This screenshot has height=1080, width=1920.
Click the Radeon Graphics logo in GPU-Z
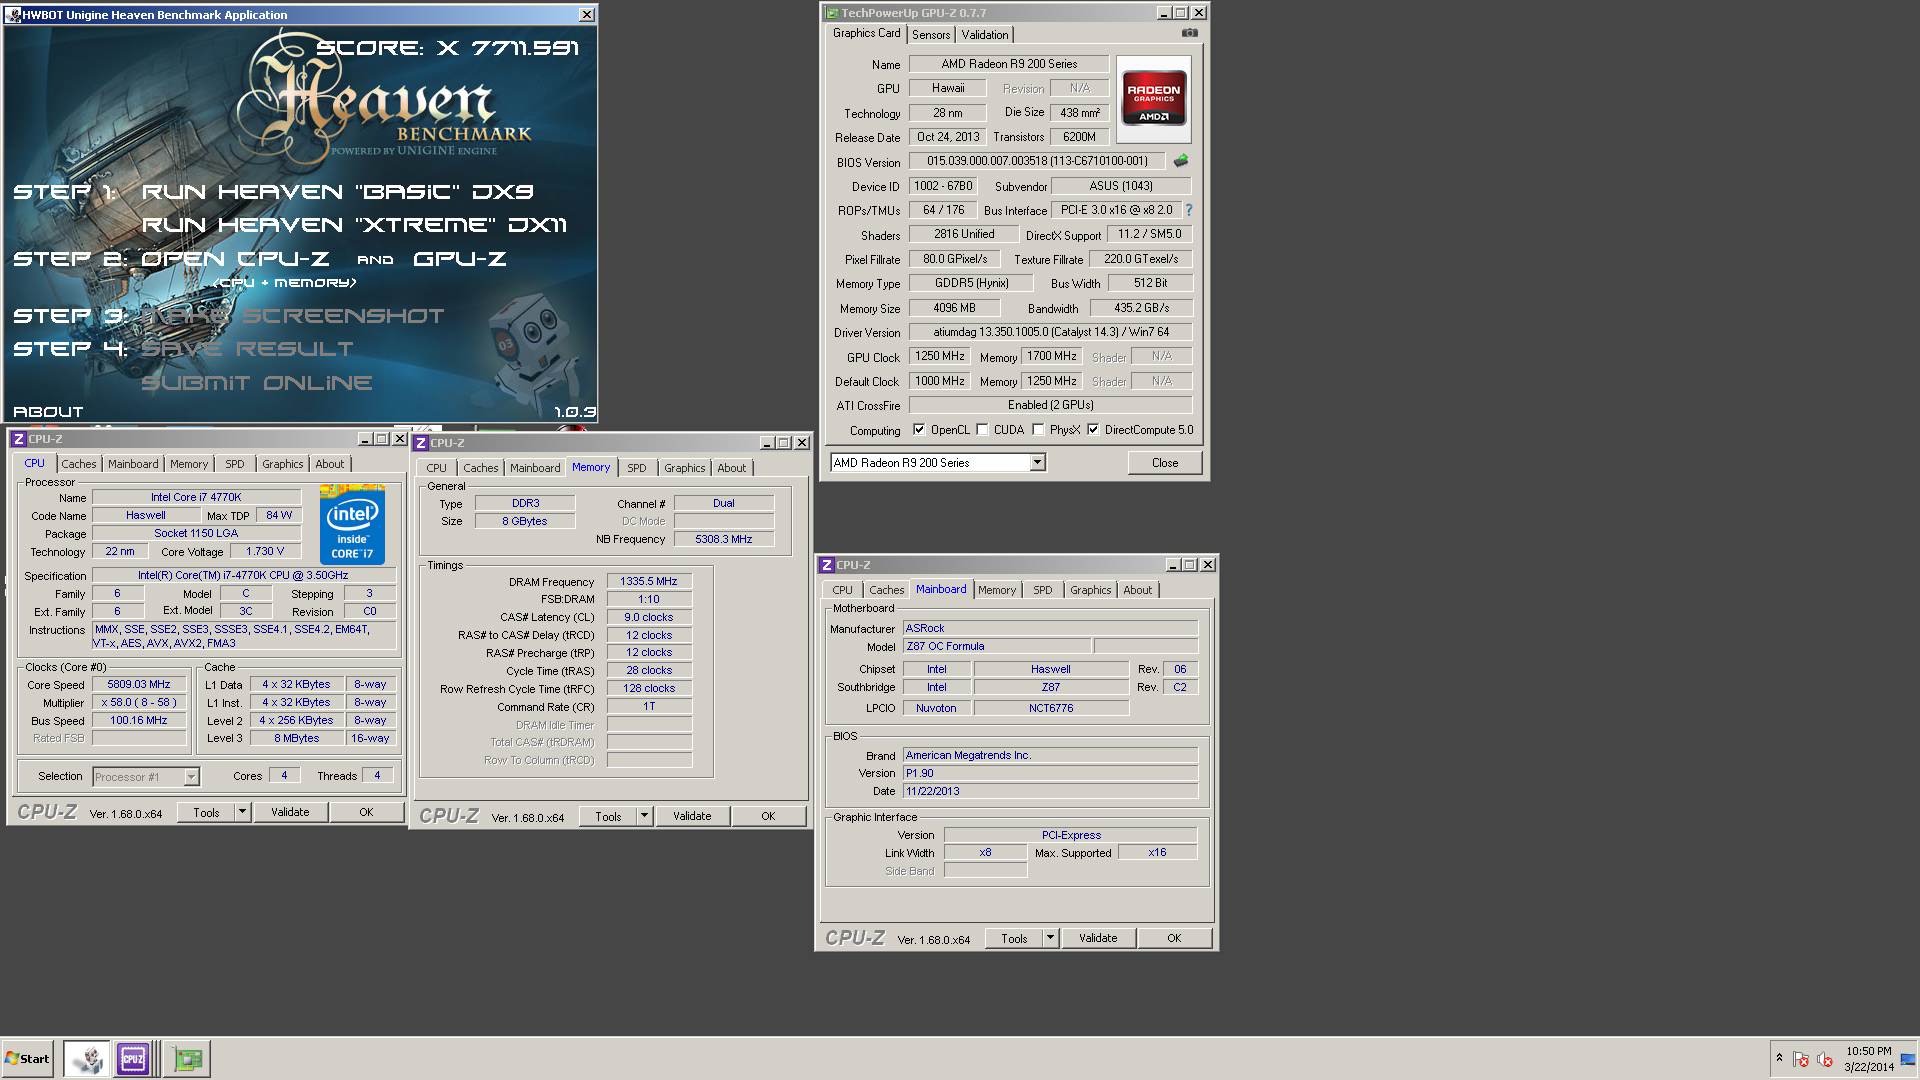click(1153, 98)
